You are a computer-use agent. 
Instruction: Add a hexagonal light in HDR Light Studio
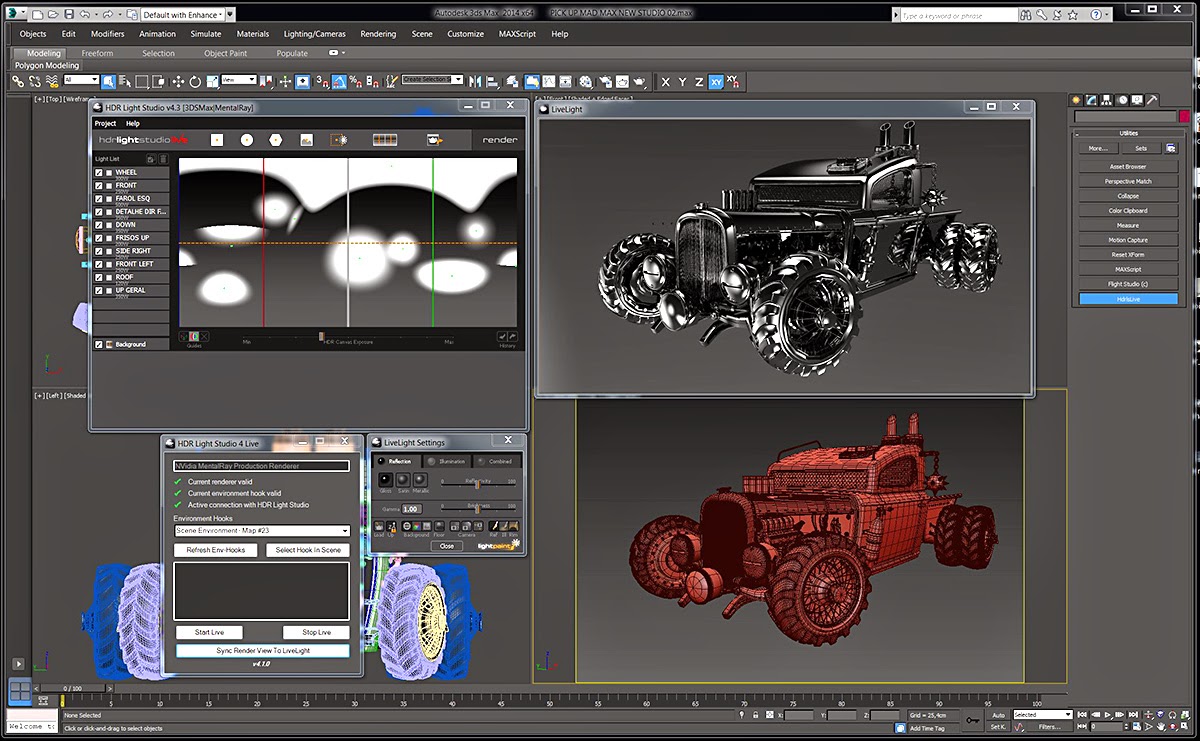coord(276,140)
